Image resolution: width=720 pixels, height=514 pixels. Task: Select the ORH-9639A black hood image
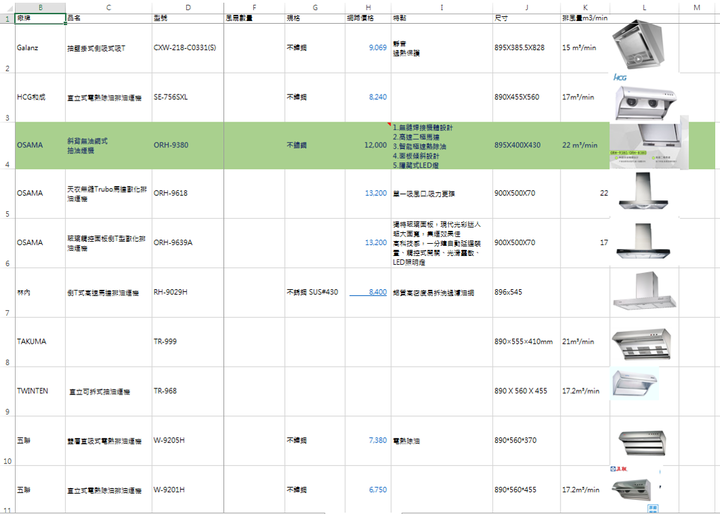pos(643,242)
